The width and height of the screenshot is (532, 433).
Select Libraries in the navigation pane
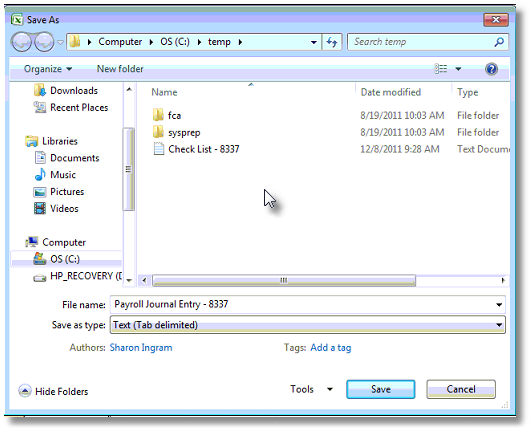click(x=60, y=141)
